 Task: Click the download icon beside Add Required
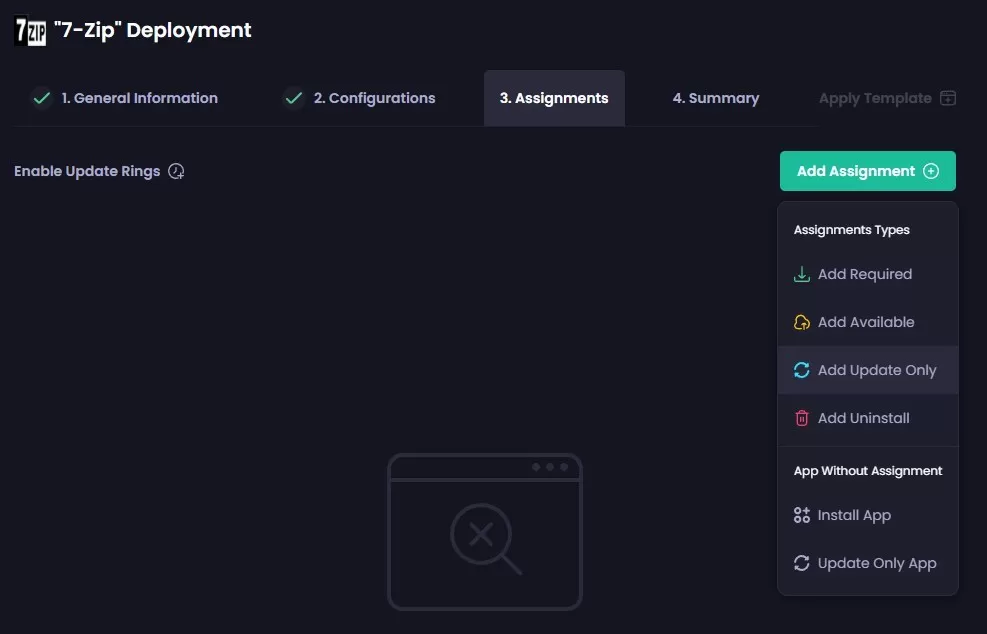click(x=801, y=273)
